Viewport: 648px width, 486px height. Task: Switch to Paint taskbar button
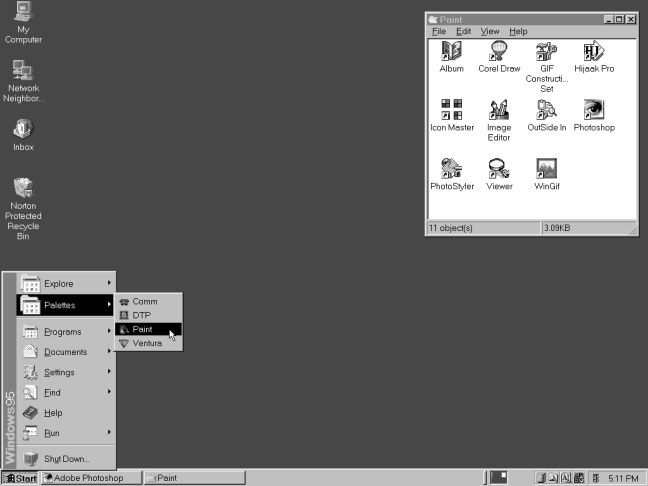coord(194,478)
